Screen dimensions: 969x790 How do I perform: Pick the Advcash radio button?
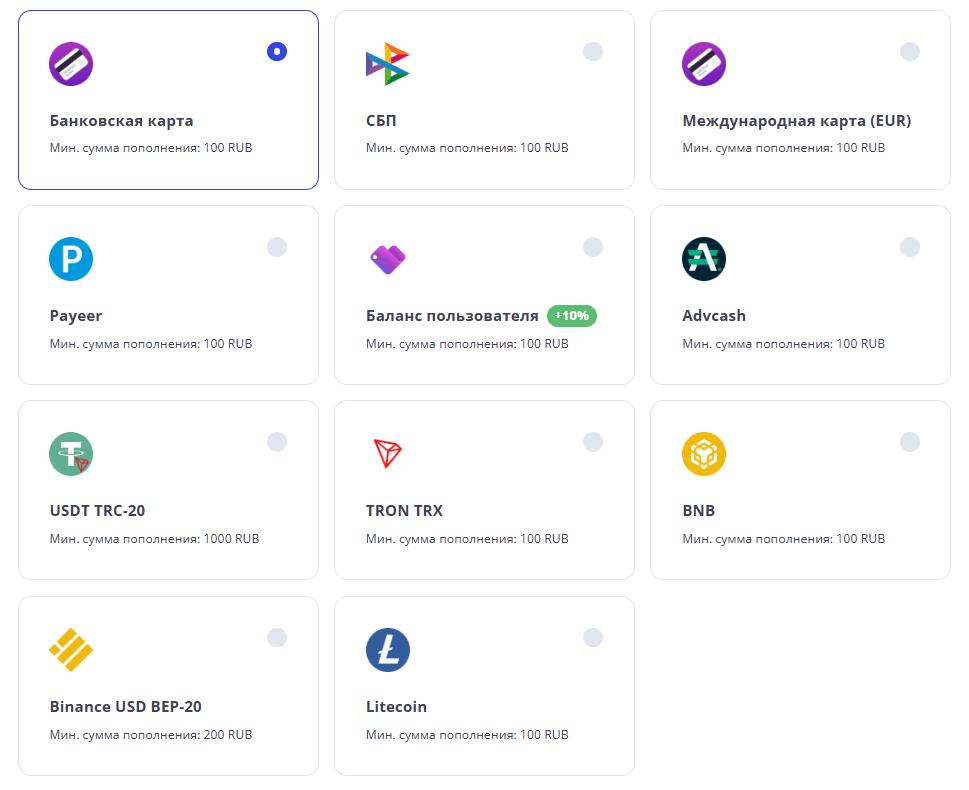[910, 247]
